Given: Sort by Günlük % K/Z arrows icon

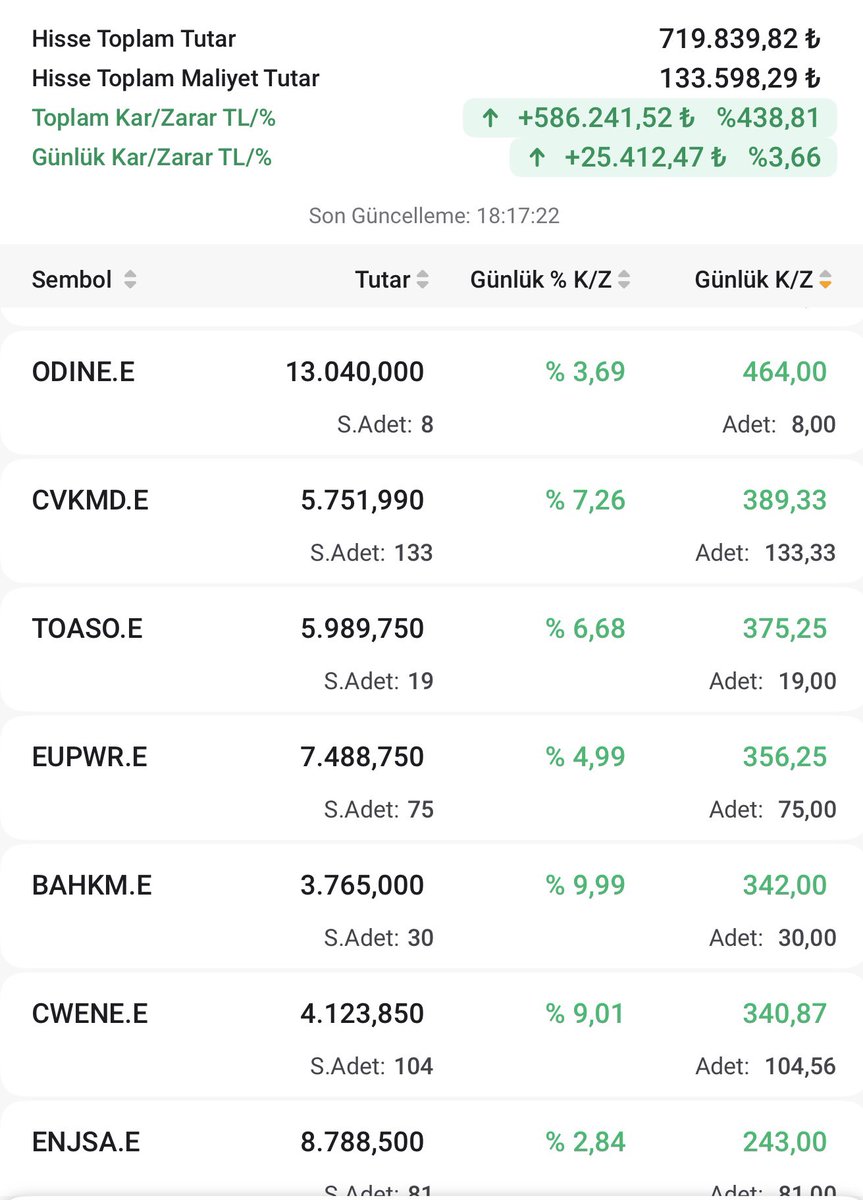Looking at the screenshot, I should click(624, 280).
